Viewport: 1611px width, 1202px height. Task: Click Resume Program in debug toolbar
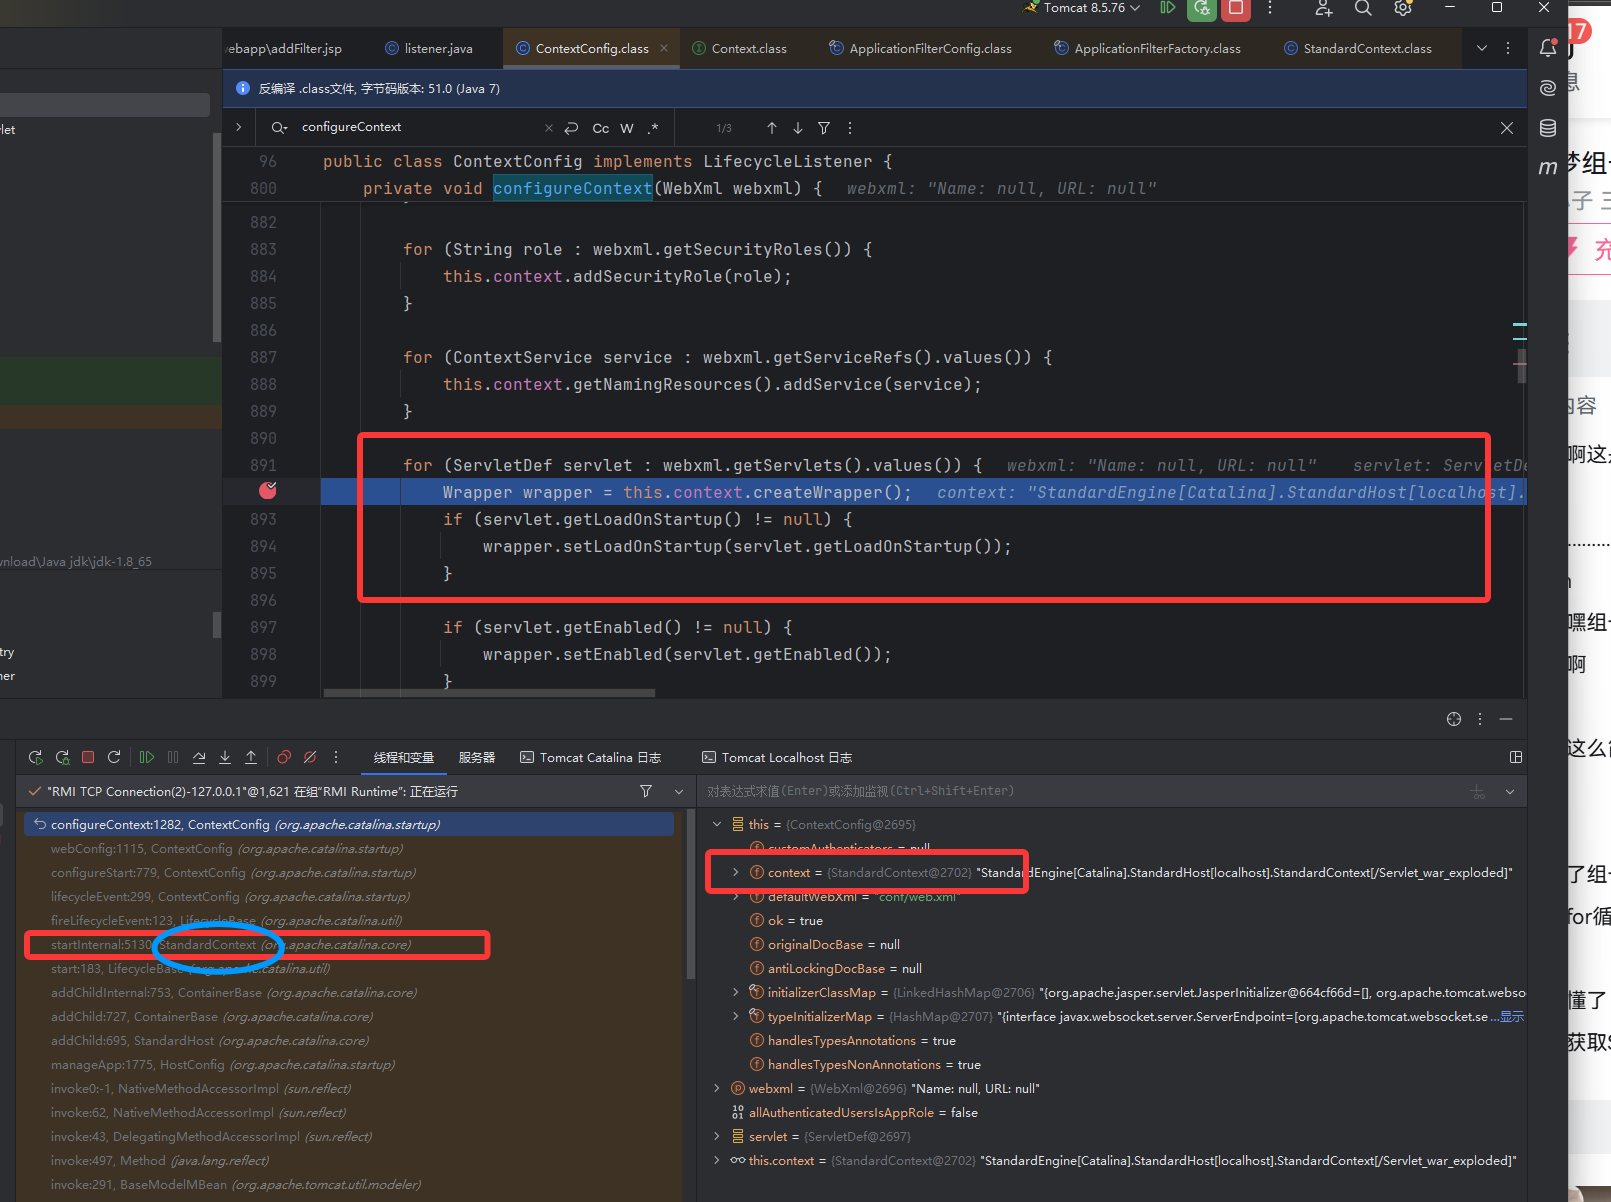tap(147, 757)
